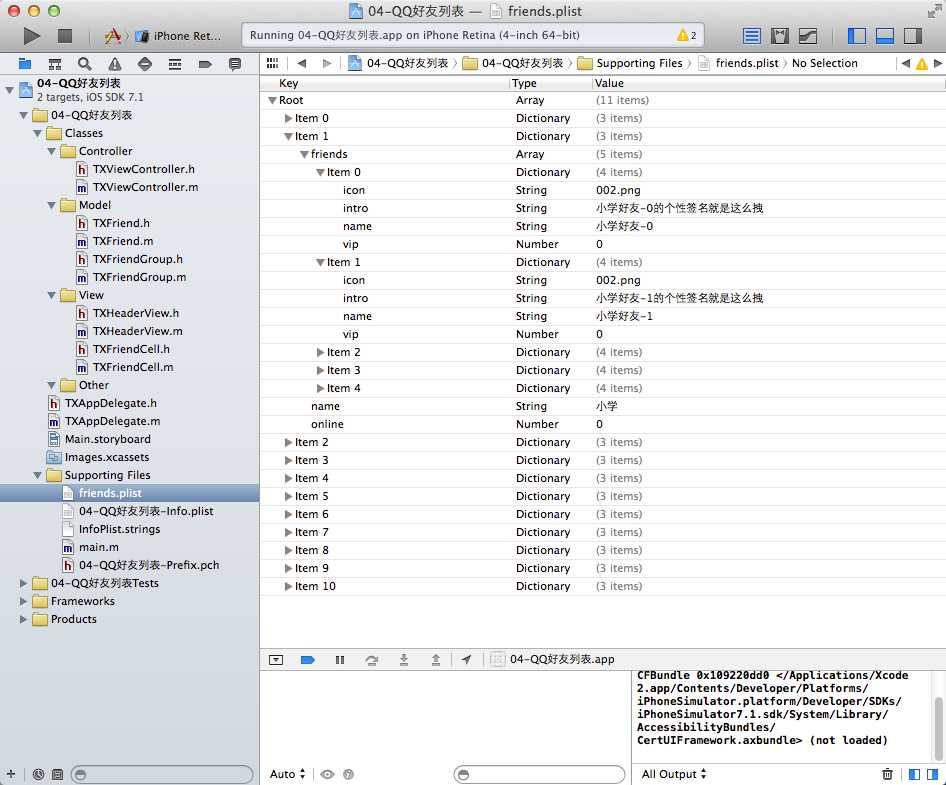Open the Project navigator folder icon

[x=25, y=63]
